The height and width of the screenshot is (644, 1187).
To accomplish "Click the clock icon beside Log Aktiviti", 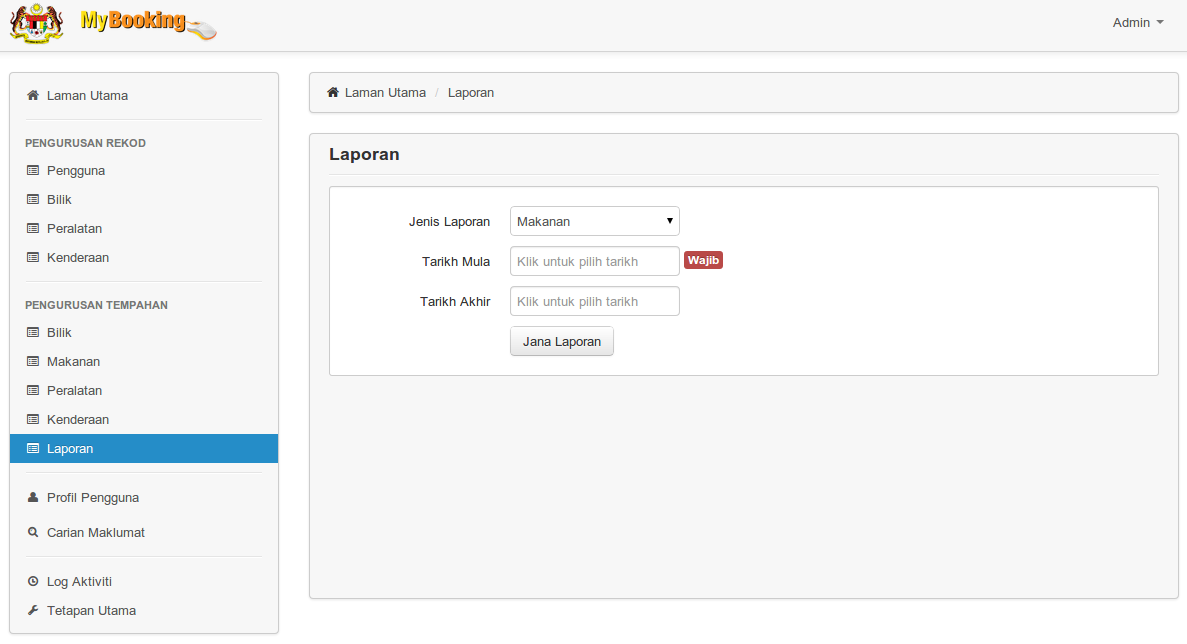I will click(33, 581).
